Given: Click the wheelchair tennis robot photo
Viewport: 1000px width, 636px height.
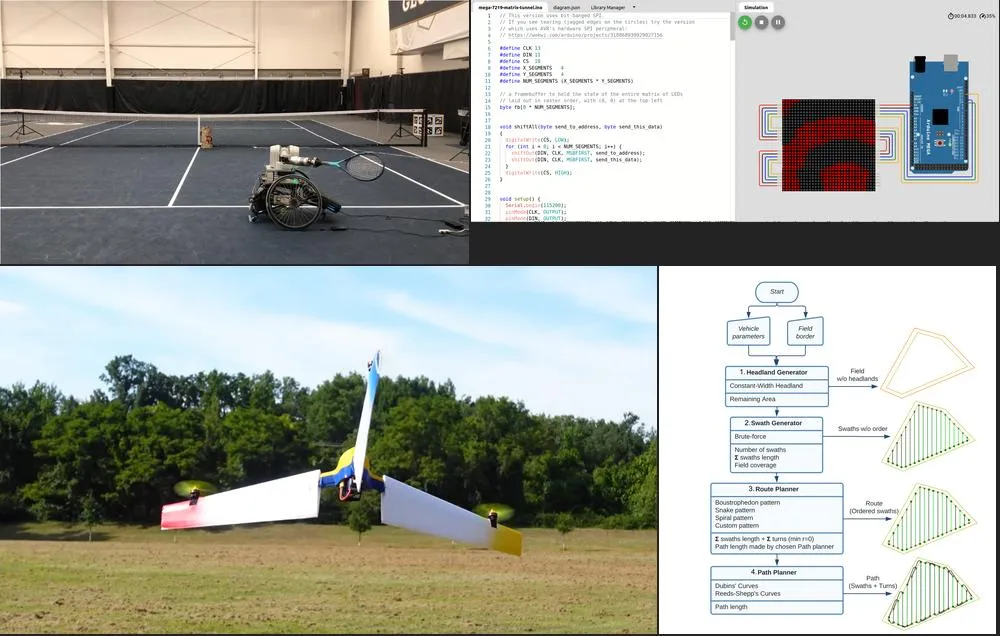Looking at the screenshot, I should 234,131.
